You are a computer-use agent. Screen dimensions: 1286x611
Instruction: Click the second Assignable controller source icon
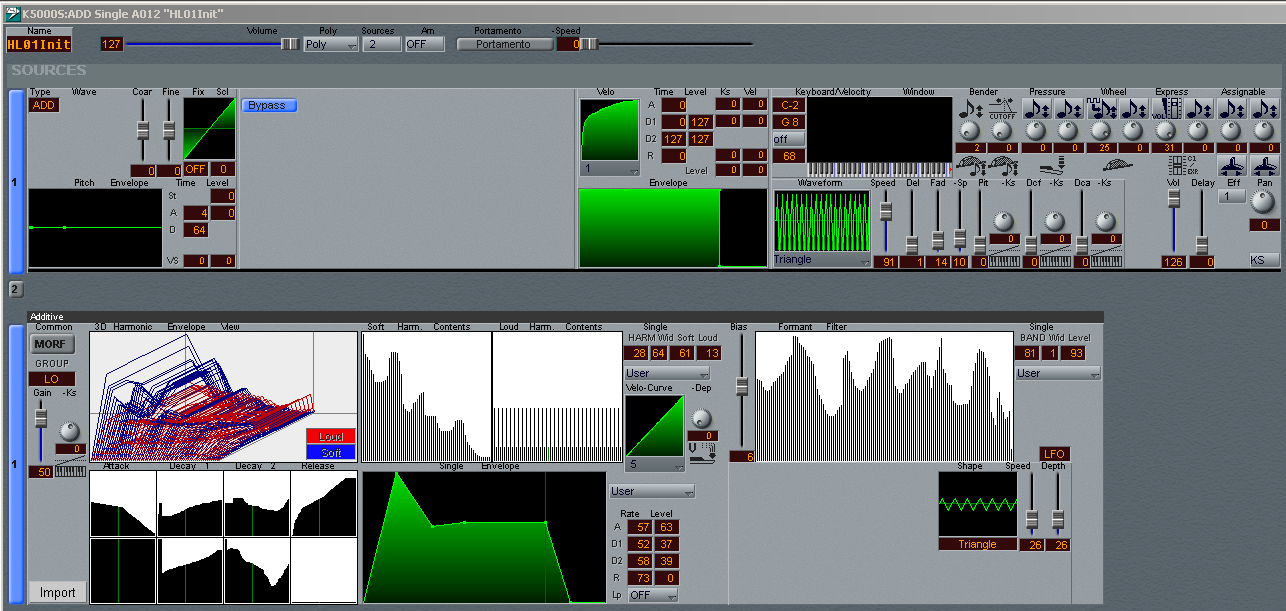pos(1265,166)
